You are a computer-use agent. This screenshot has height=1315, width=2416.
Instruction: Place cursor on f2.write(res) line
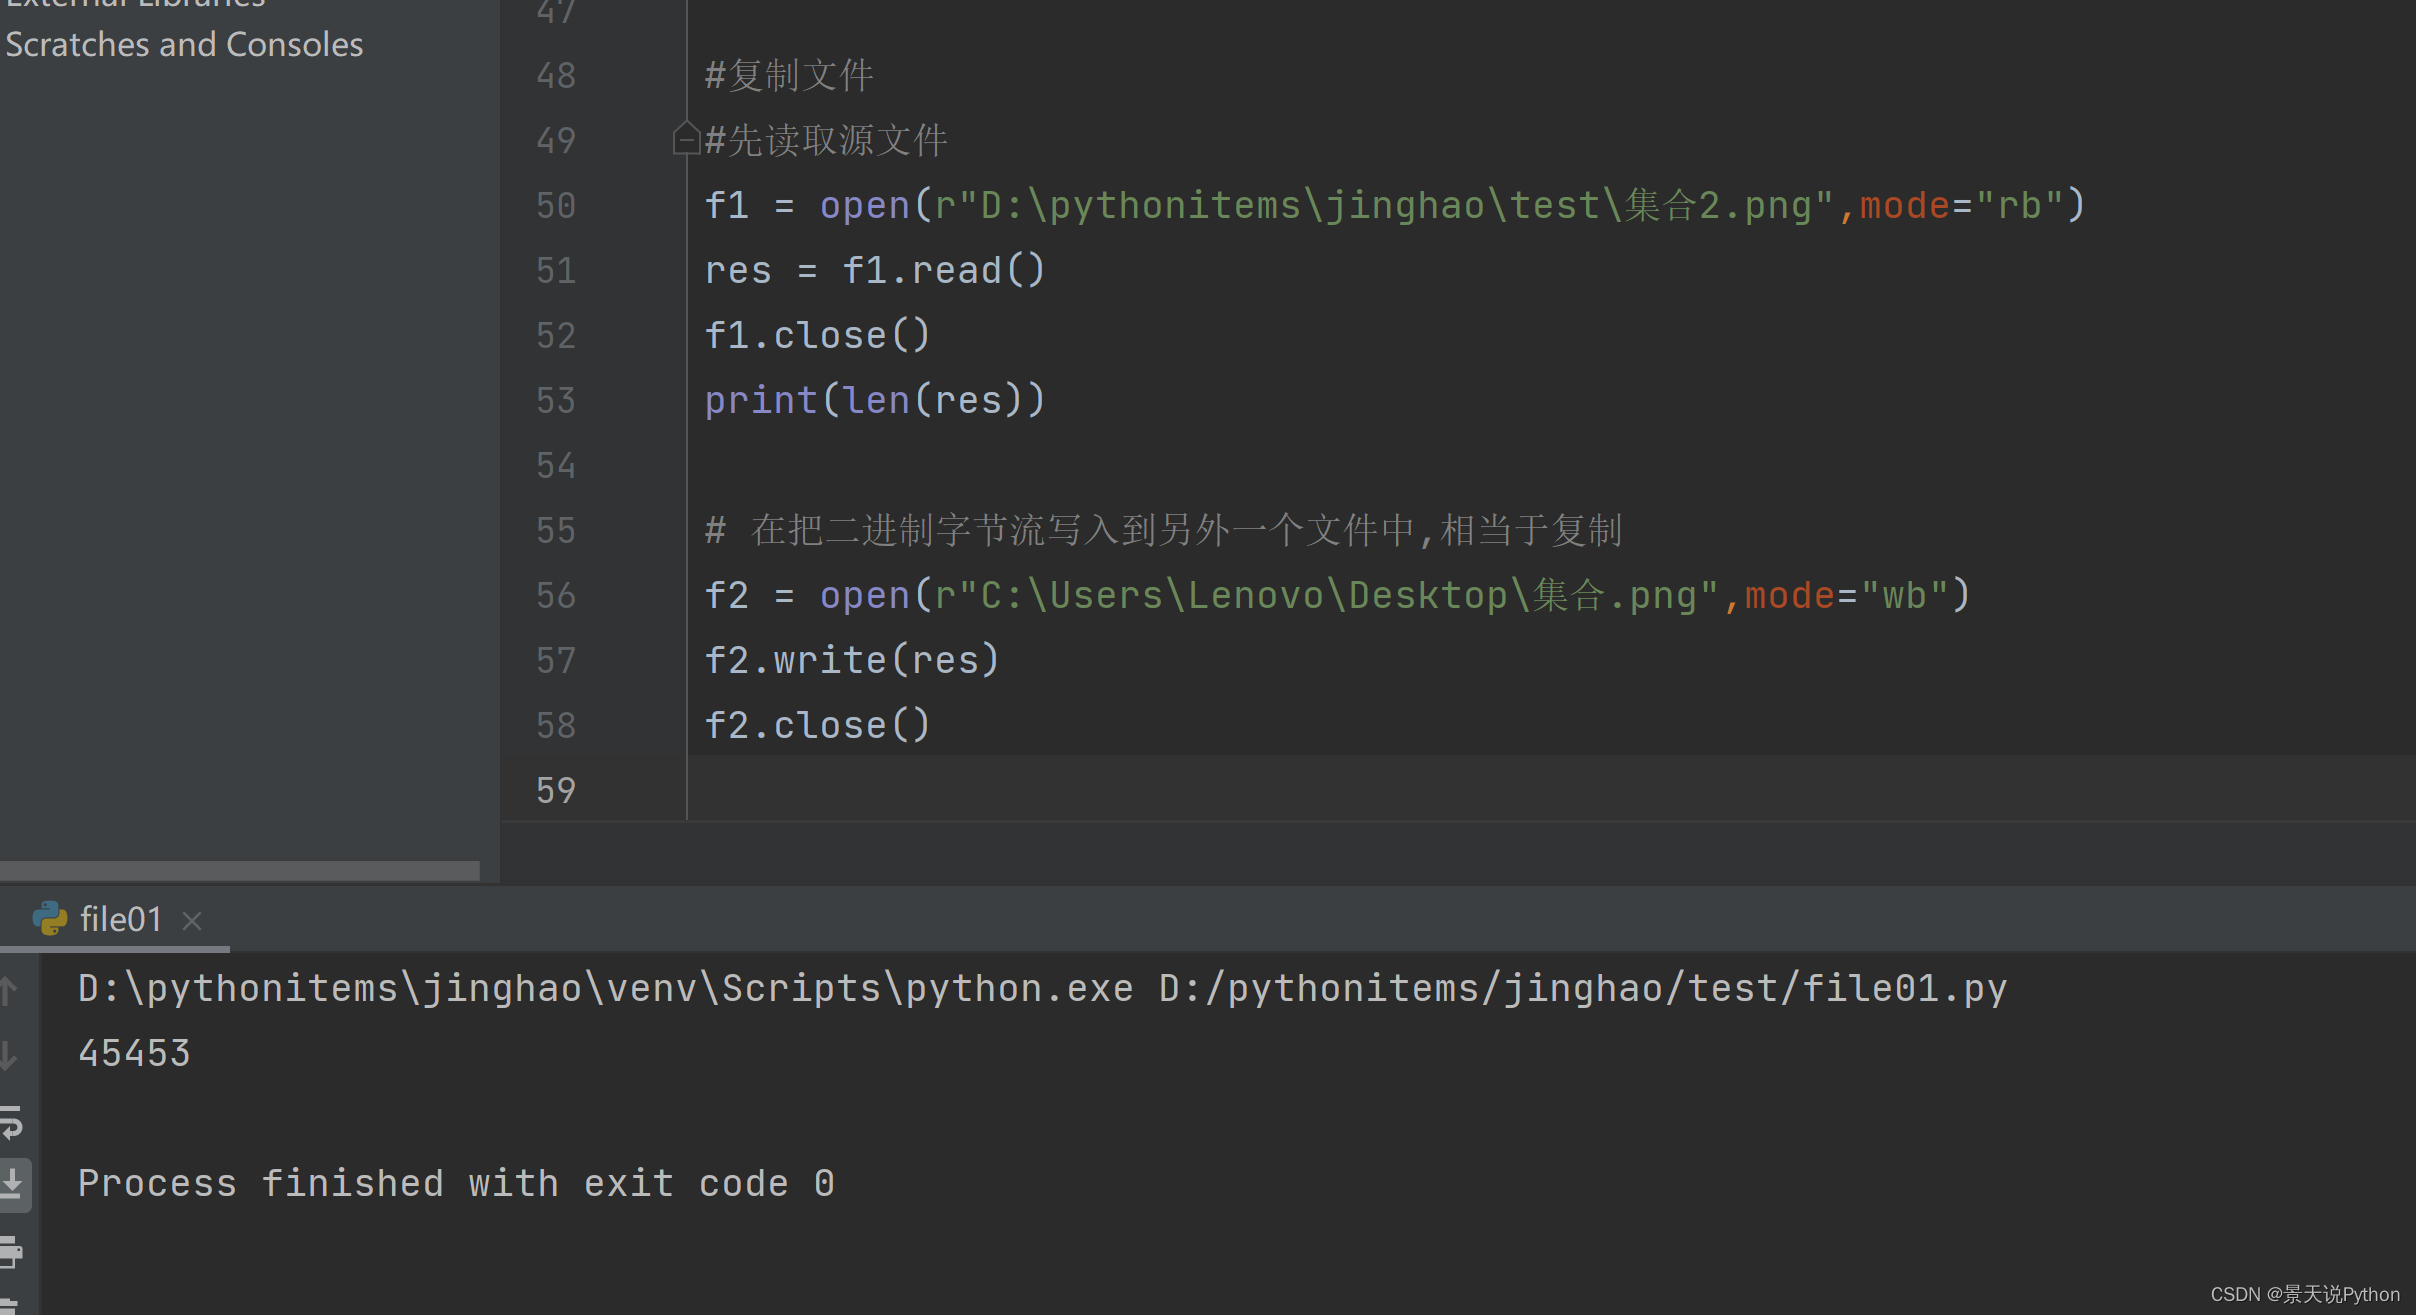[x=851, y=661]
